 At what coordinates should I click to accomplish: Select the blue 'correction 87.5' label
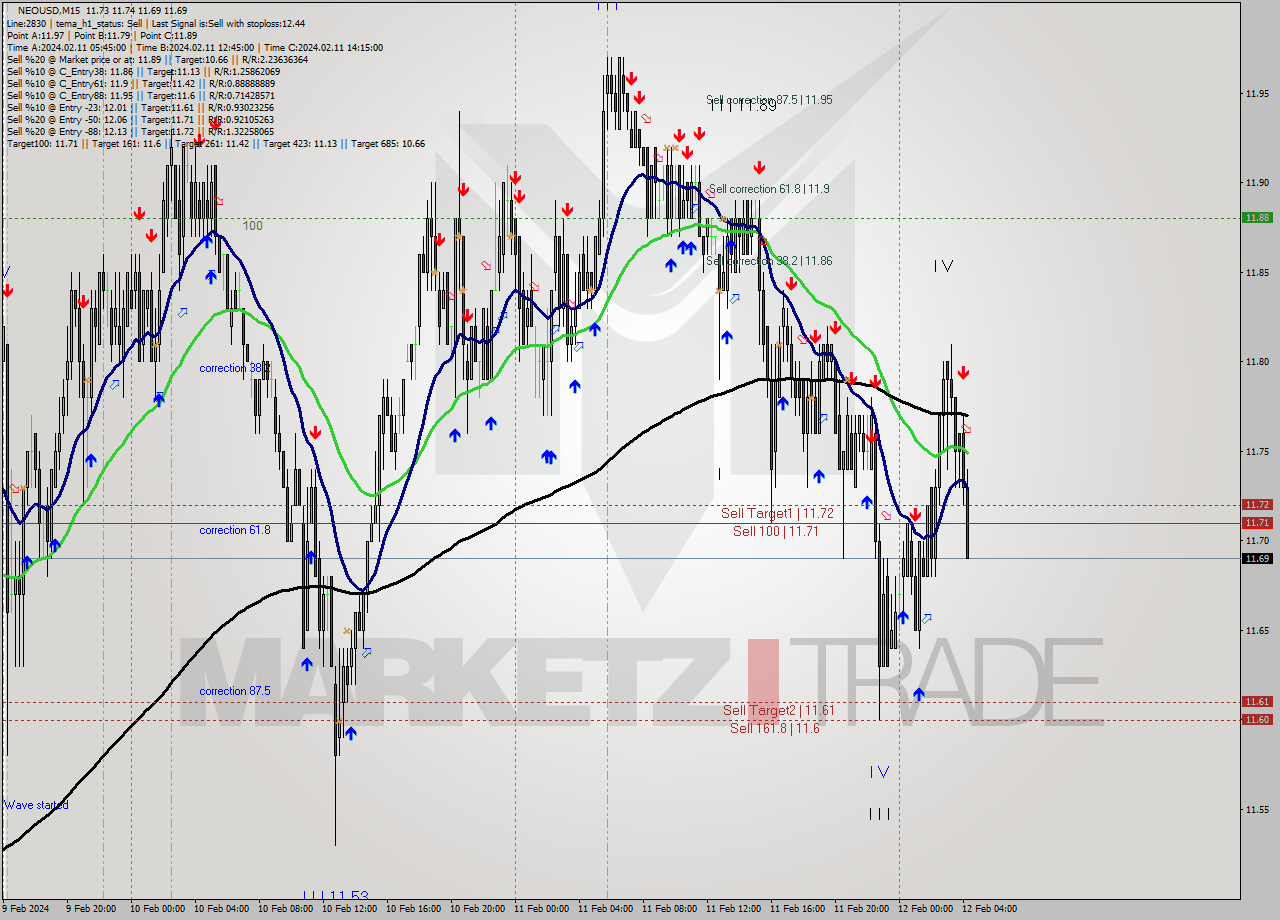(x=234, y=691)
